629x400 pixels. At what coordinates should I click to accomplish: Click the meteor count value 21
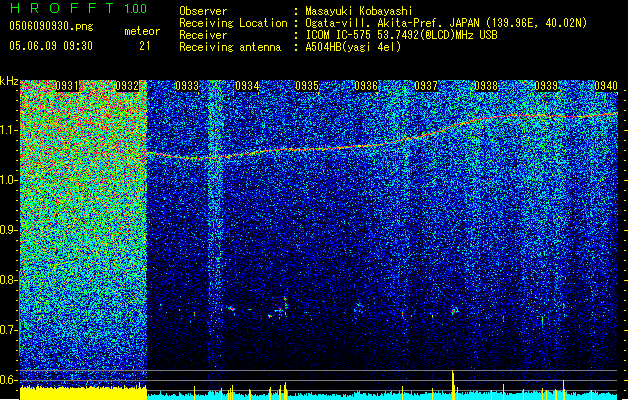coord(145,46)
